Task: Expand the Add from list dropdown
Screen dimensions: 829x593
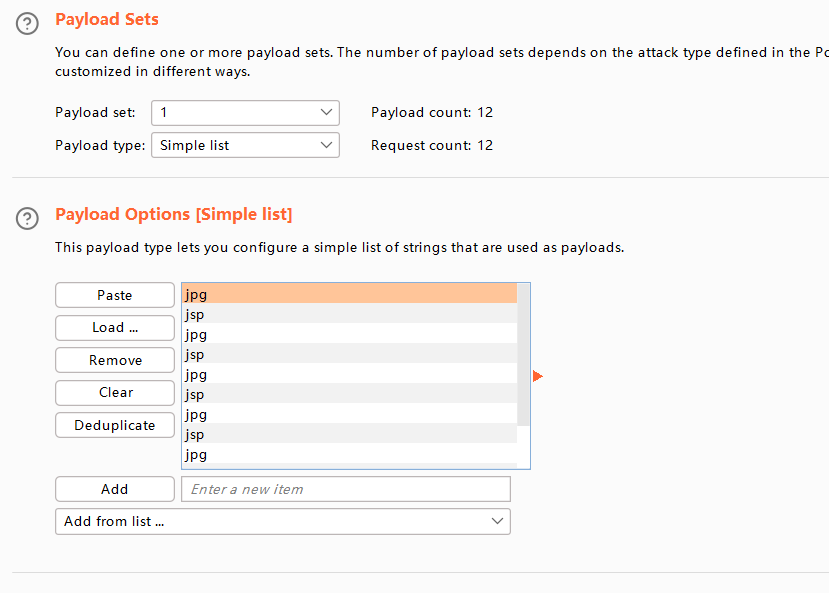Action: 282,521
